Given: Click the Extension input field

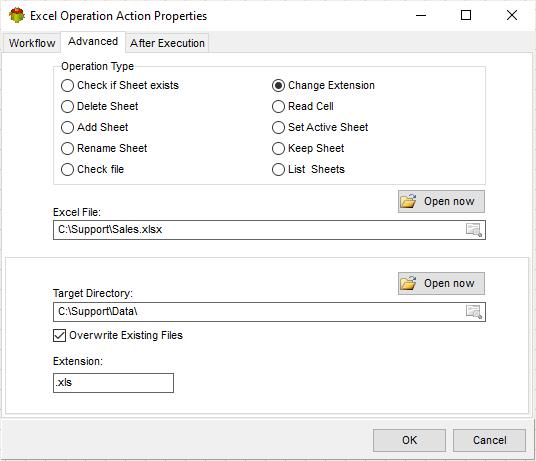Looking at the screenshot, I should point(113,383).
